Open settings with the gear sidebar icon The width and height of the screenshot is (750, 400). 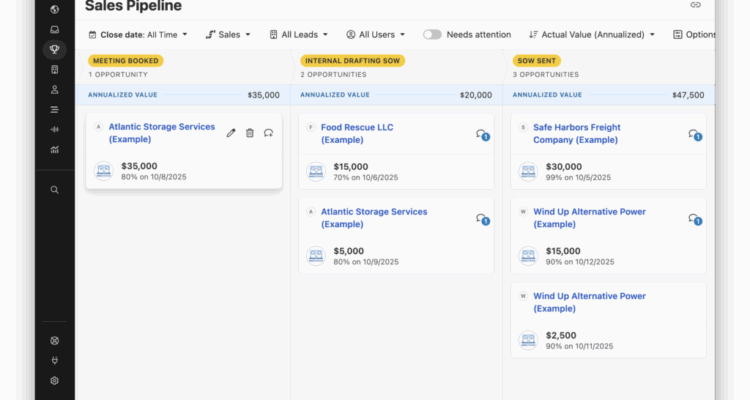(x=54, y=380)
